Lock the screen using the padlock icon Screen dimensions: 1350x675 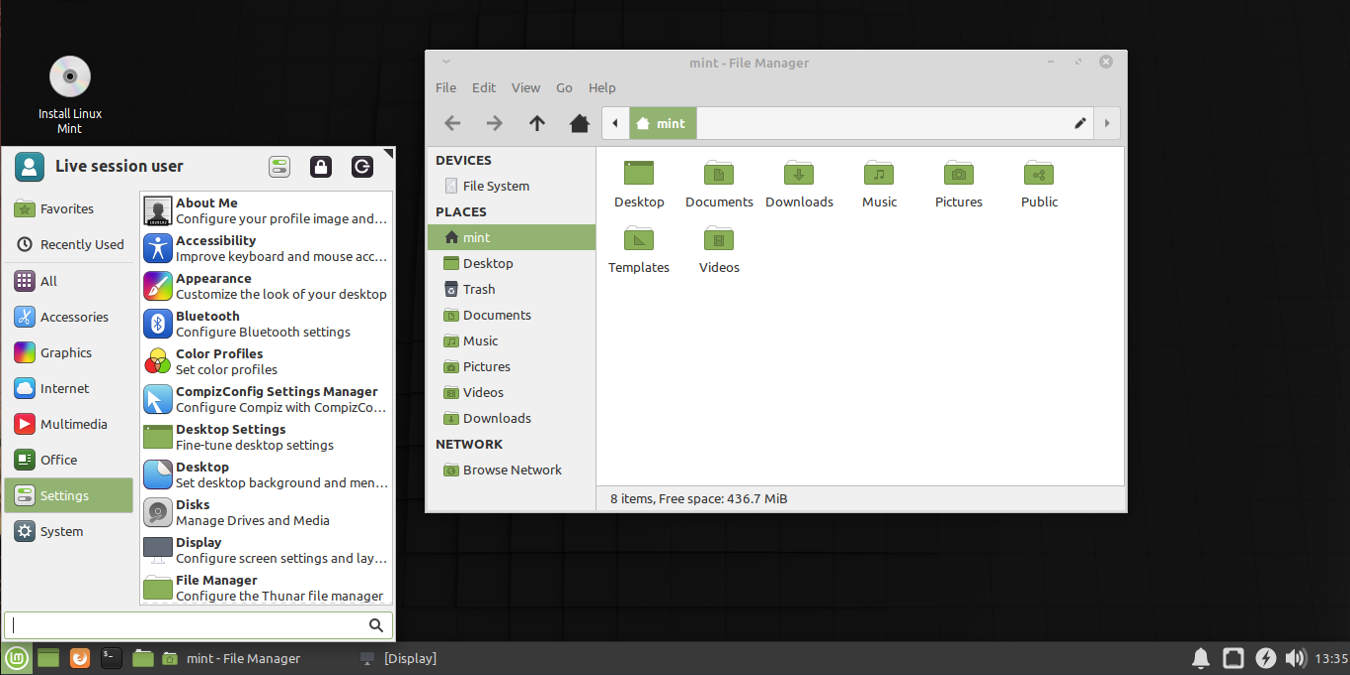pos(320,166)
